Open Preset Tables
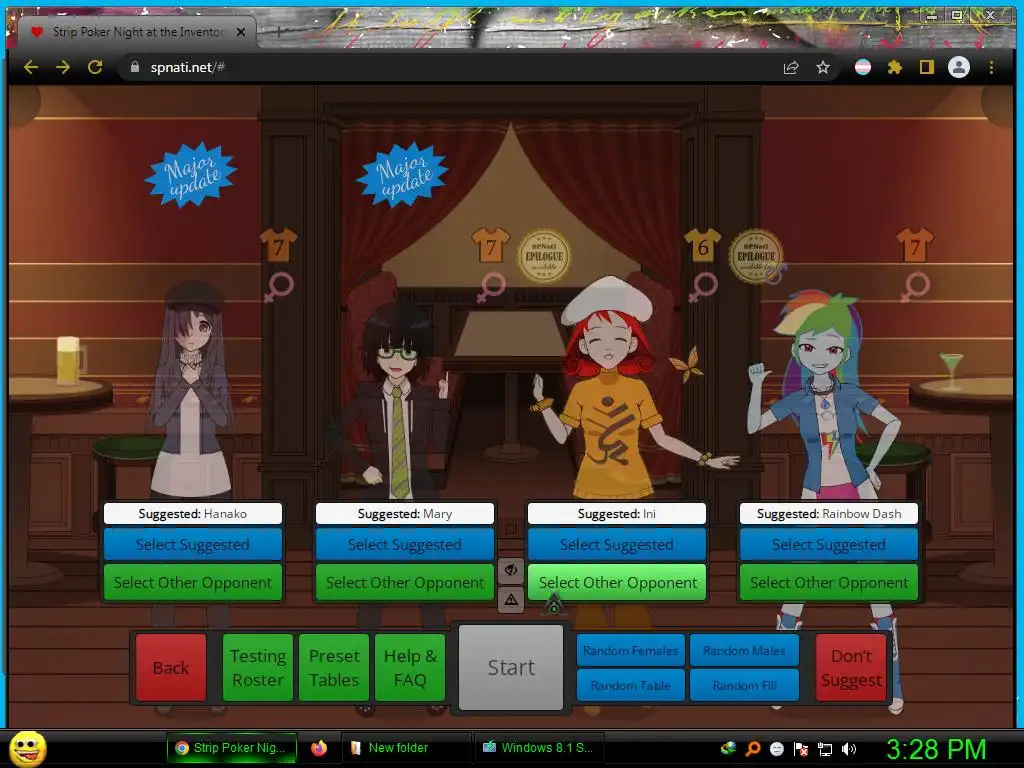Screen dimensions: 1024x768 [x=334, y=667]
